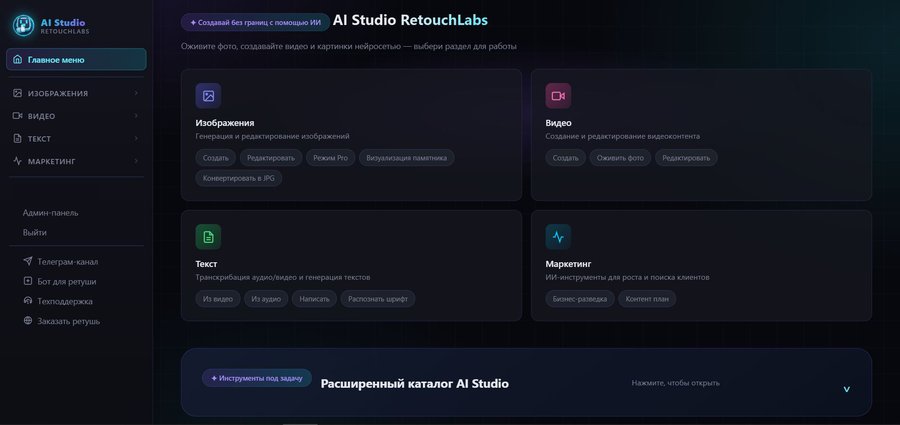
Task: Expand the МАРКЕТИНГ sidebar chevron
Action: coord(136,161)
